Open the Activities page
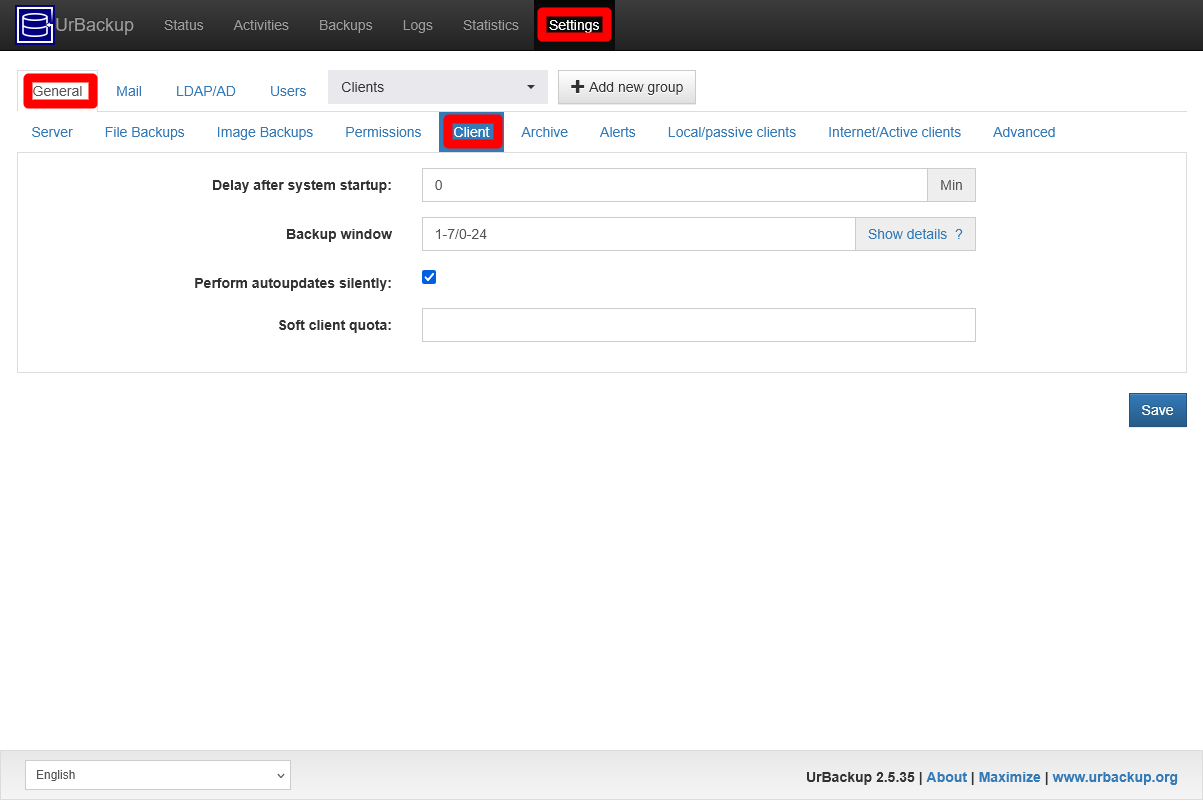 (260, 25)
